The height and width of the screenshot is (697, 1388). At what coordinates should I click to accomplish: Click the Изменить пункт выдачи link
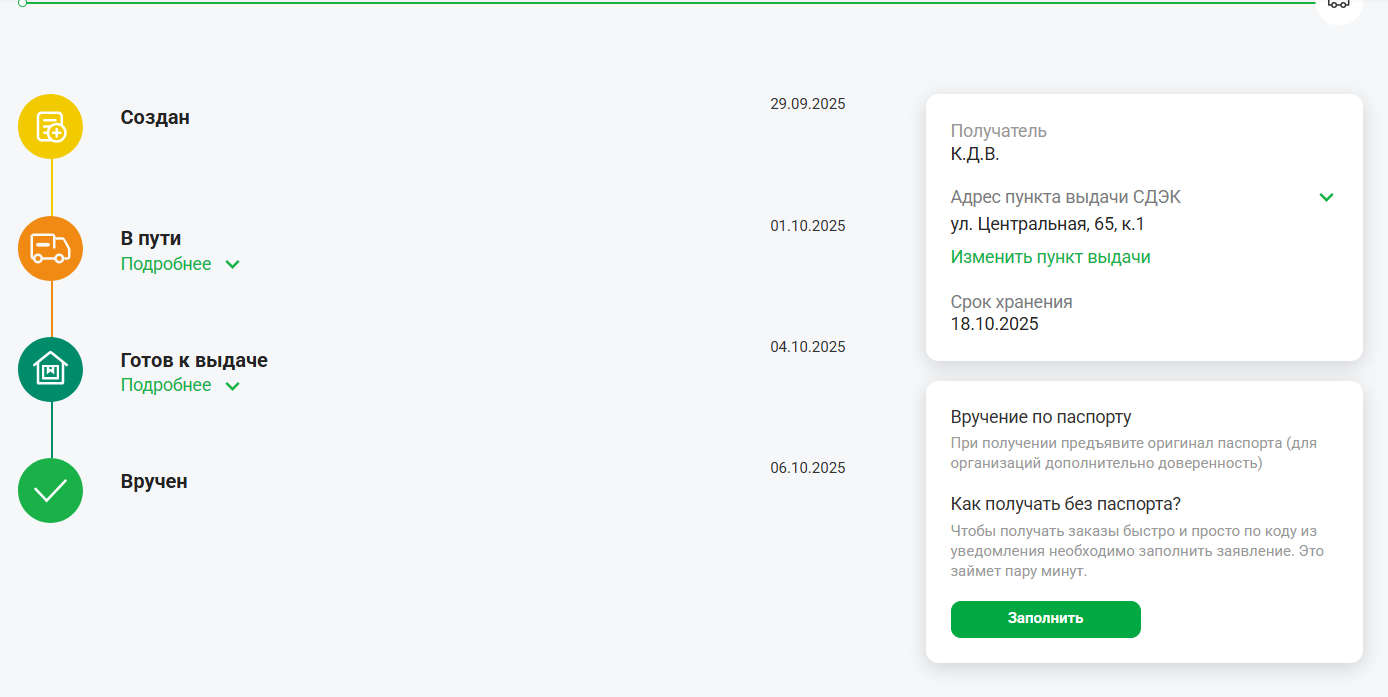click(1050, 257)
